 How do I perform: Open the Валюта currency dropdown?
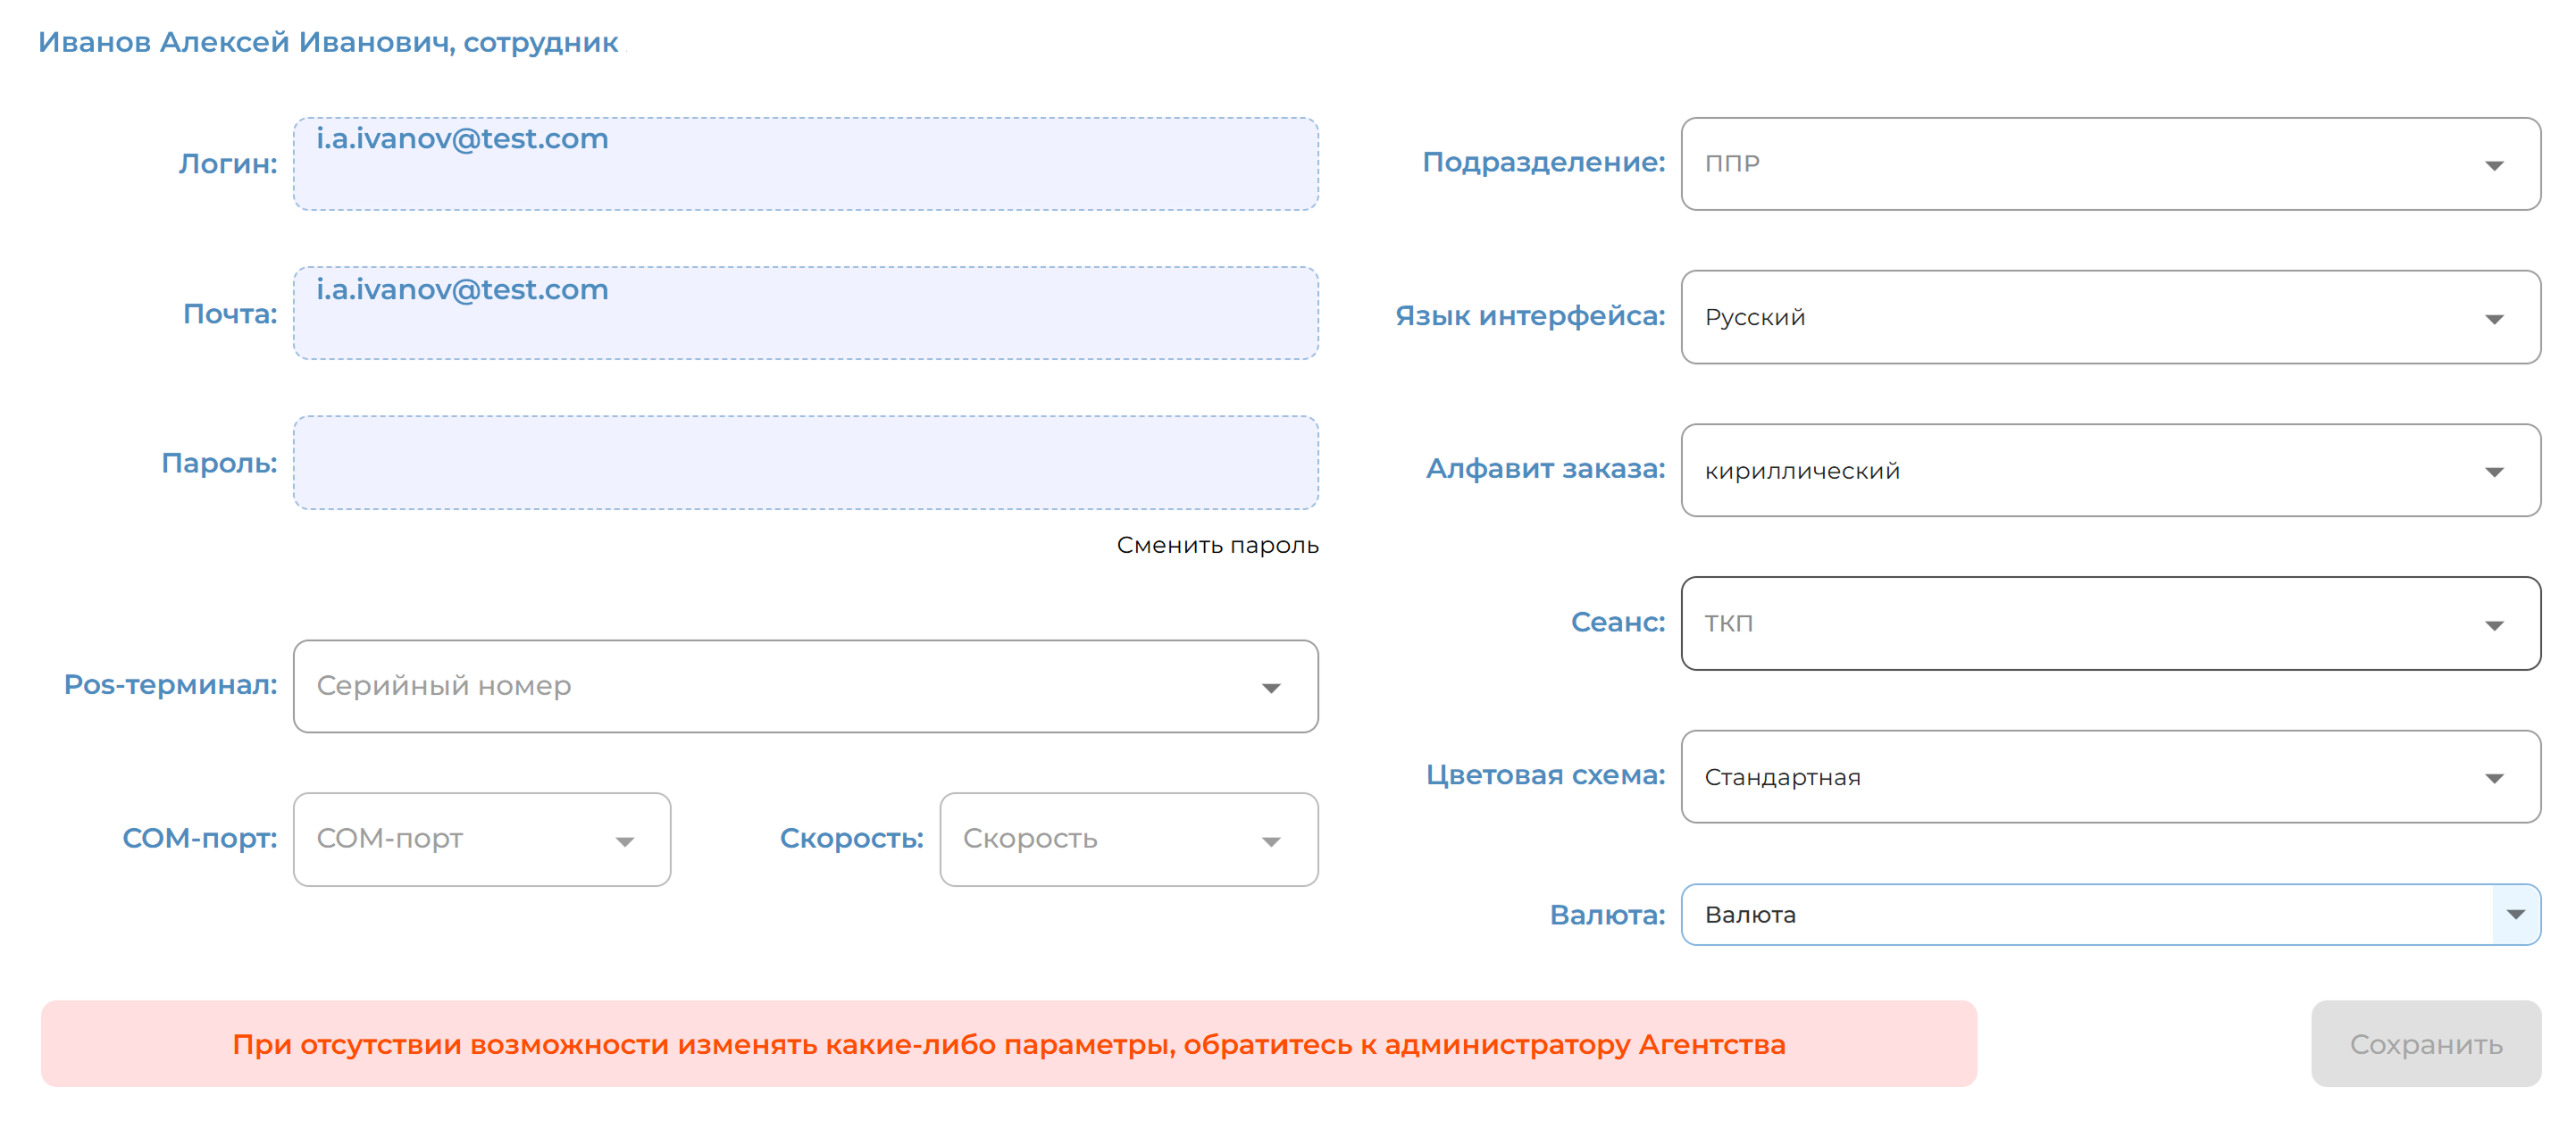point(2100,914)
